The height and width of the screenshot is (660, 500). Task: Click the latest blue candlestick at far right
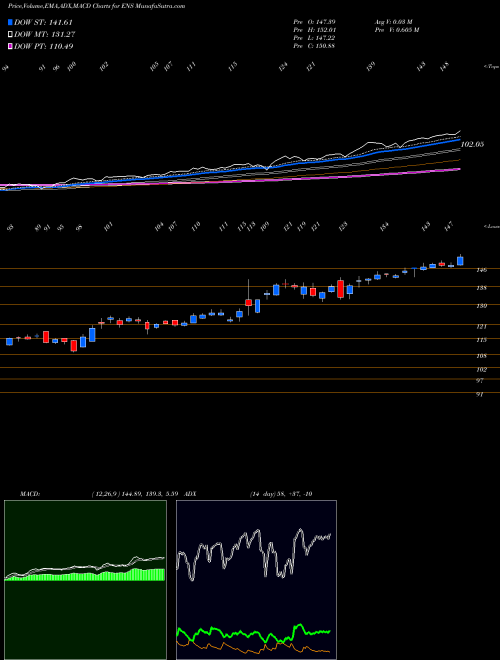[460, 261]
